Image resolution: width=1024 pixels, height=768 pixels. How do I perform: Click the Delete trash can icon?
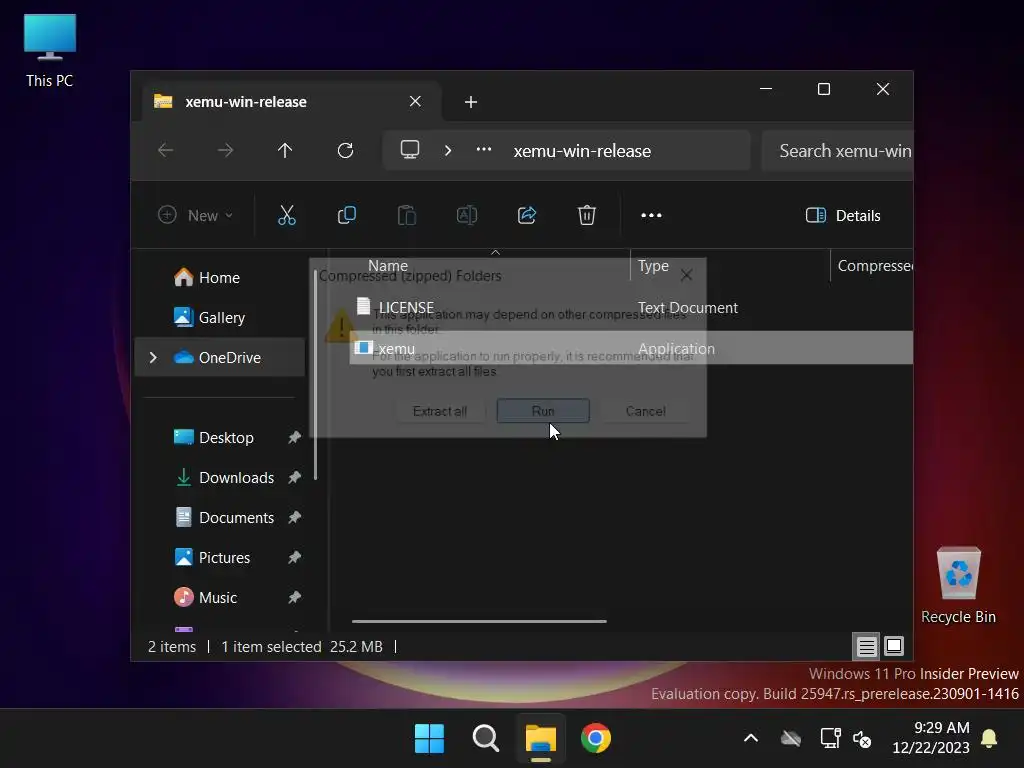(x=586, y=216)
